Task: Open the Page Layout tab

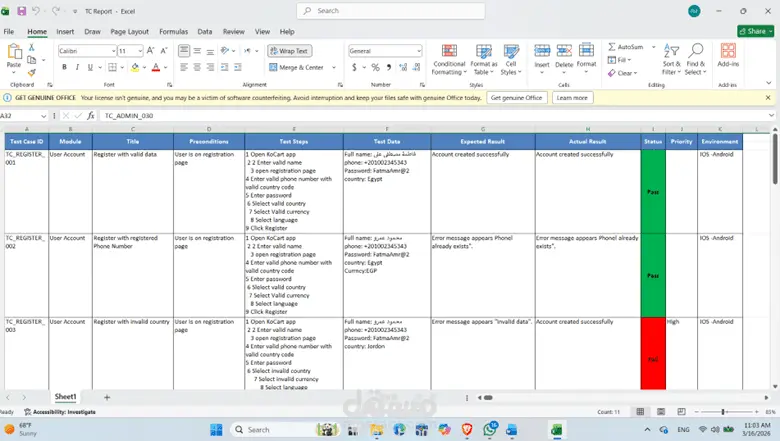Action: point(129,31)
